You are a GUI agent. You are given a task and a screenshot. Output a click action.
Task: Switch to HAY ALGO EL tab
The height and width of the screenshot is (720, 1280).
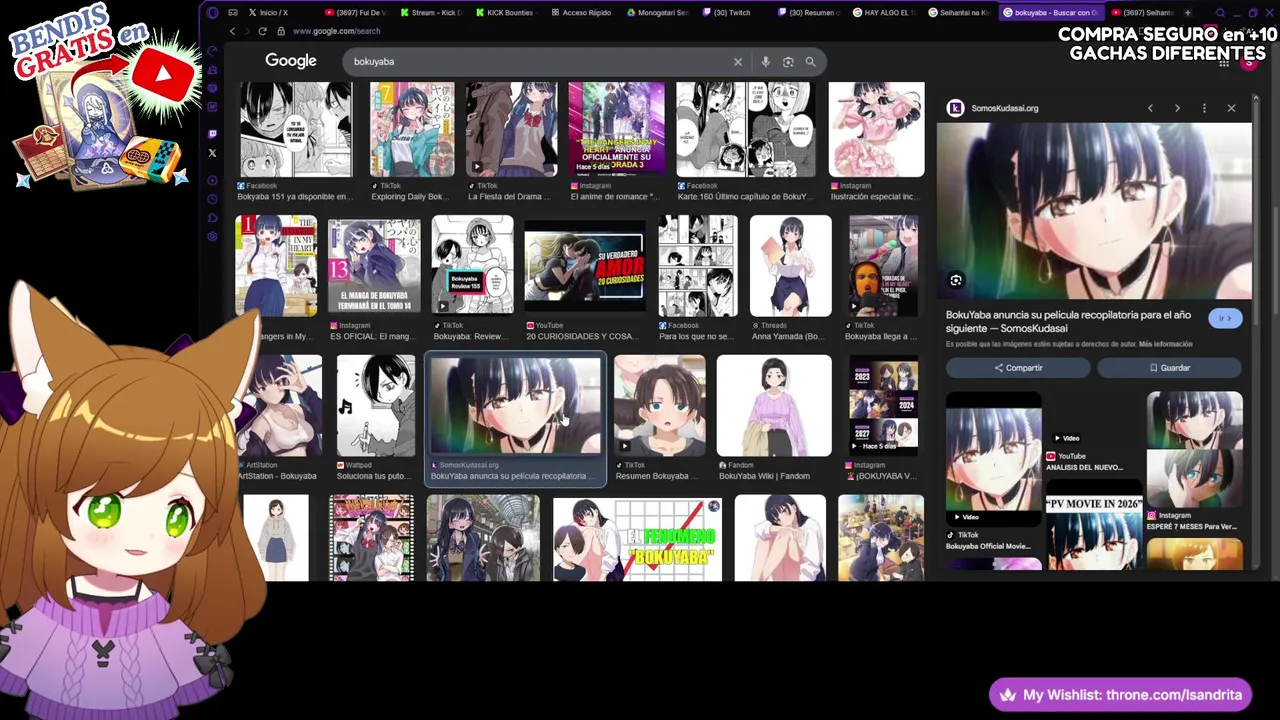(x=887, y=13)
